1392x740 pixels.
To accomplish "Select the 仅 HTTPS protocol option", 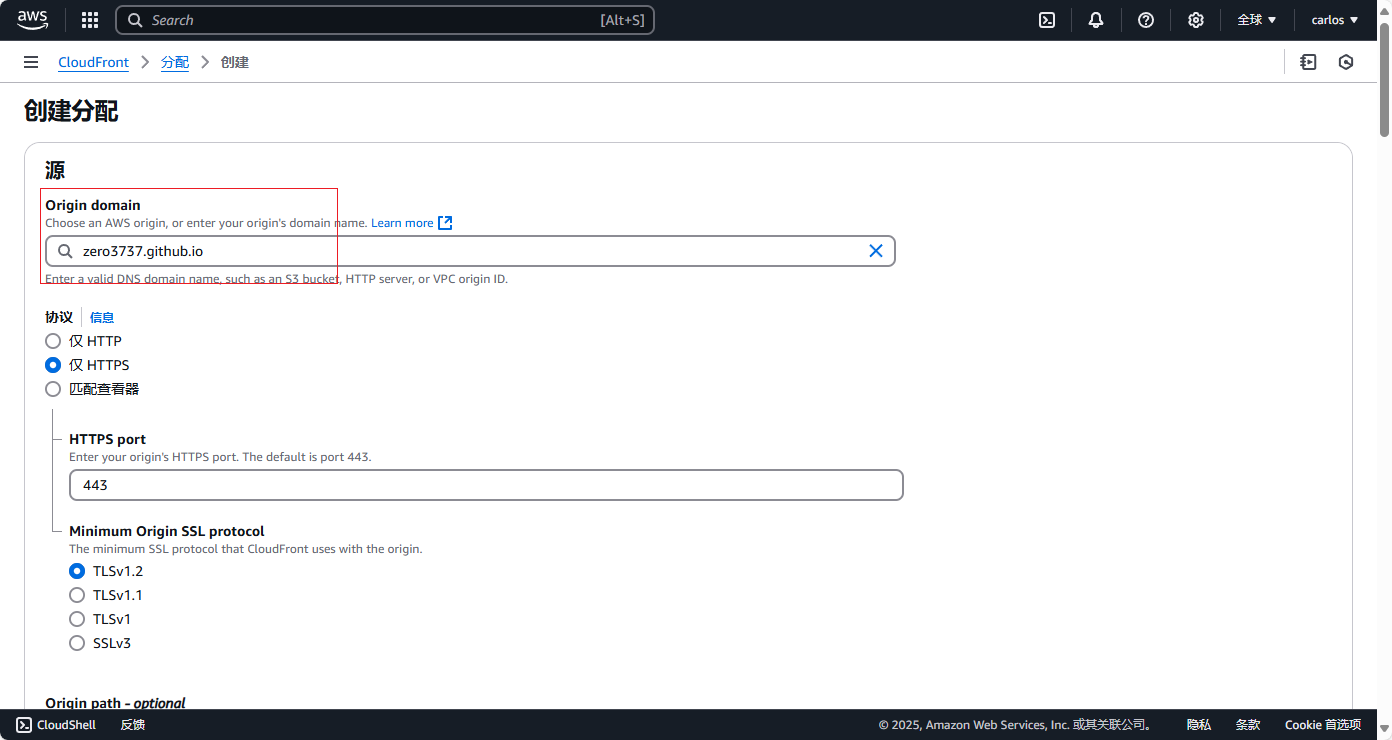I will (53, 365).
